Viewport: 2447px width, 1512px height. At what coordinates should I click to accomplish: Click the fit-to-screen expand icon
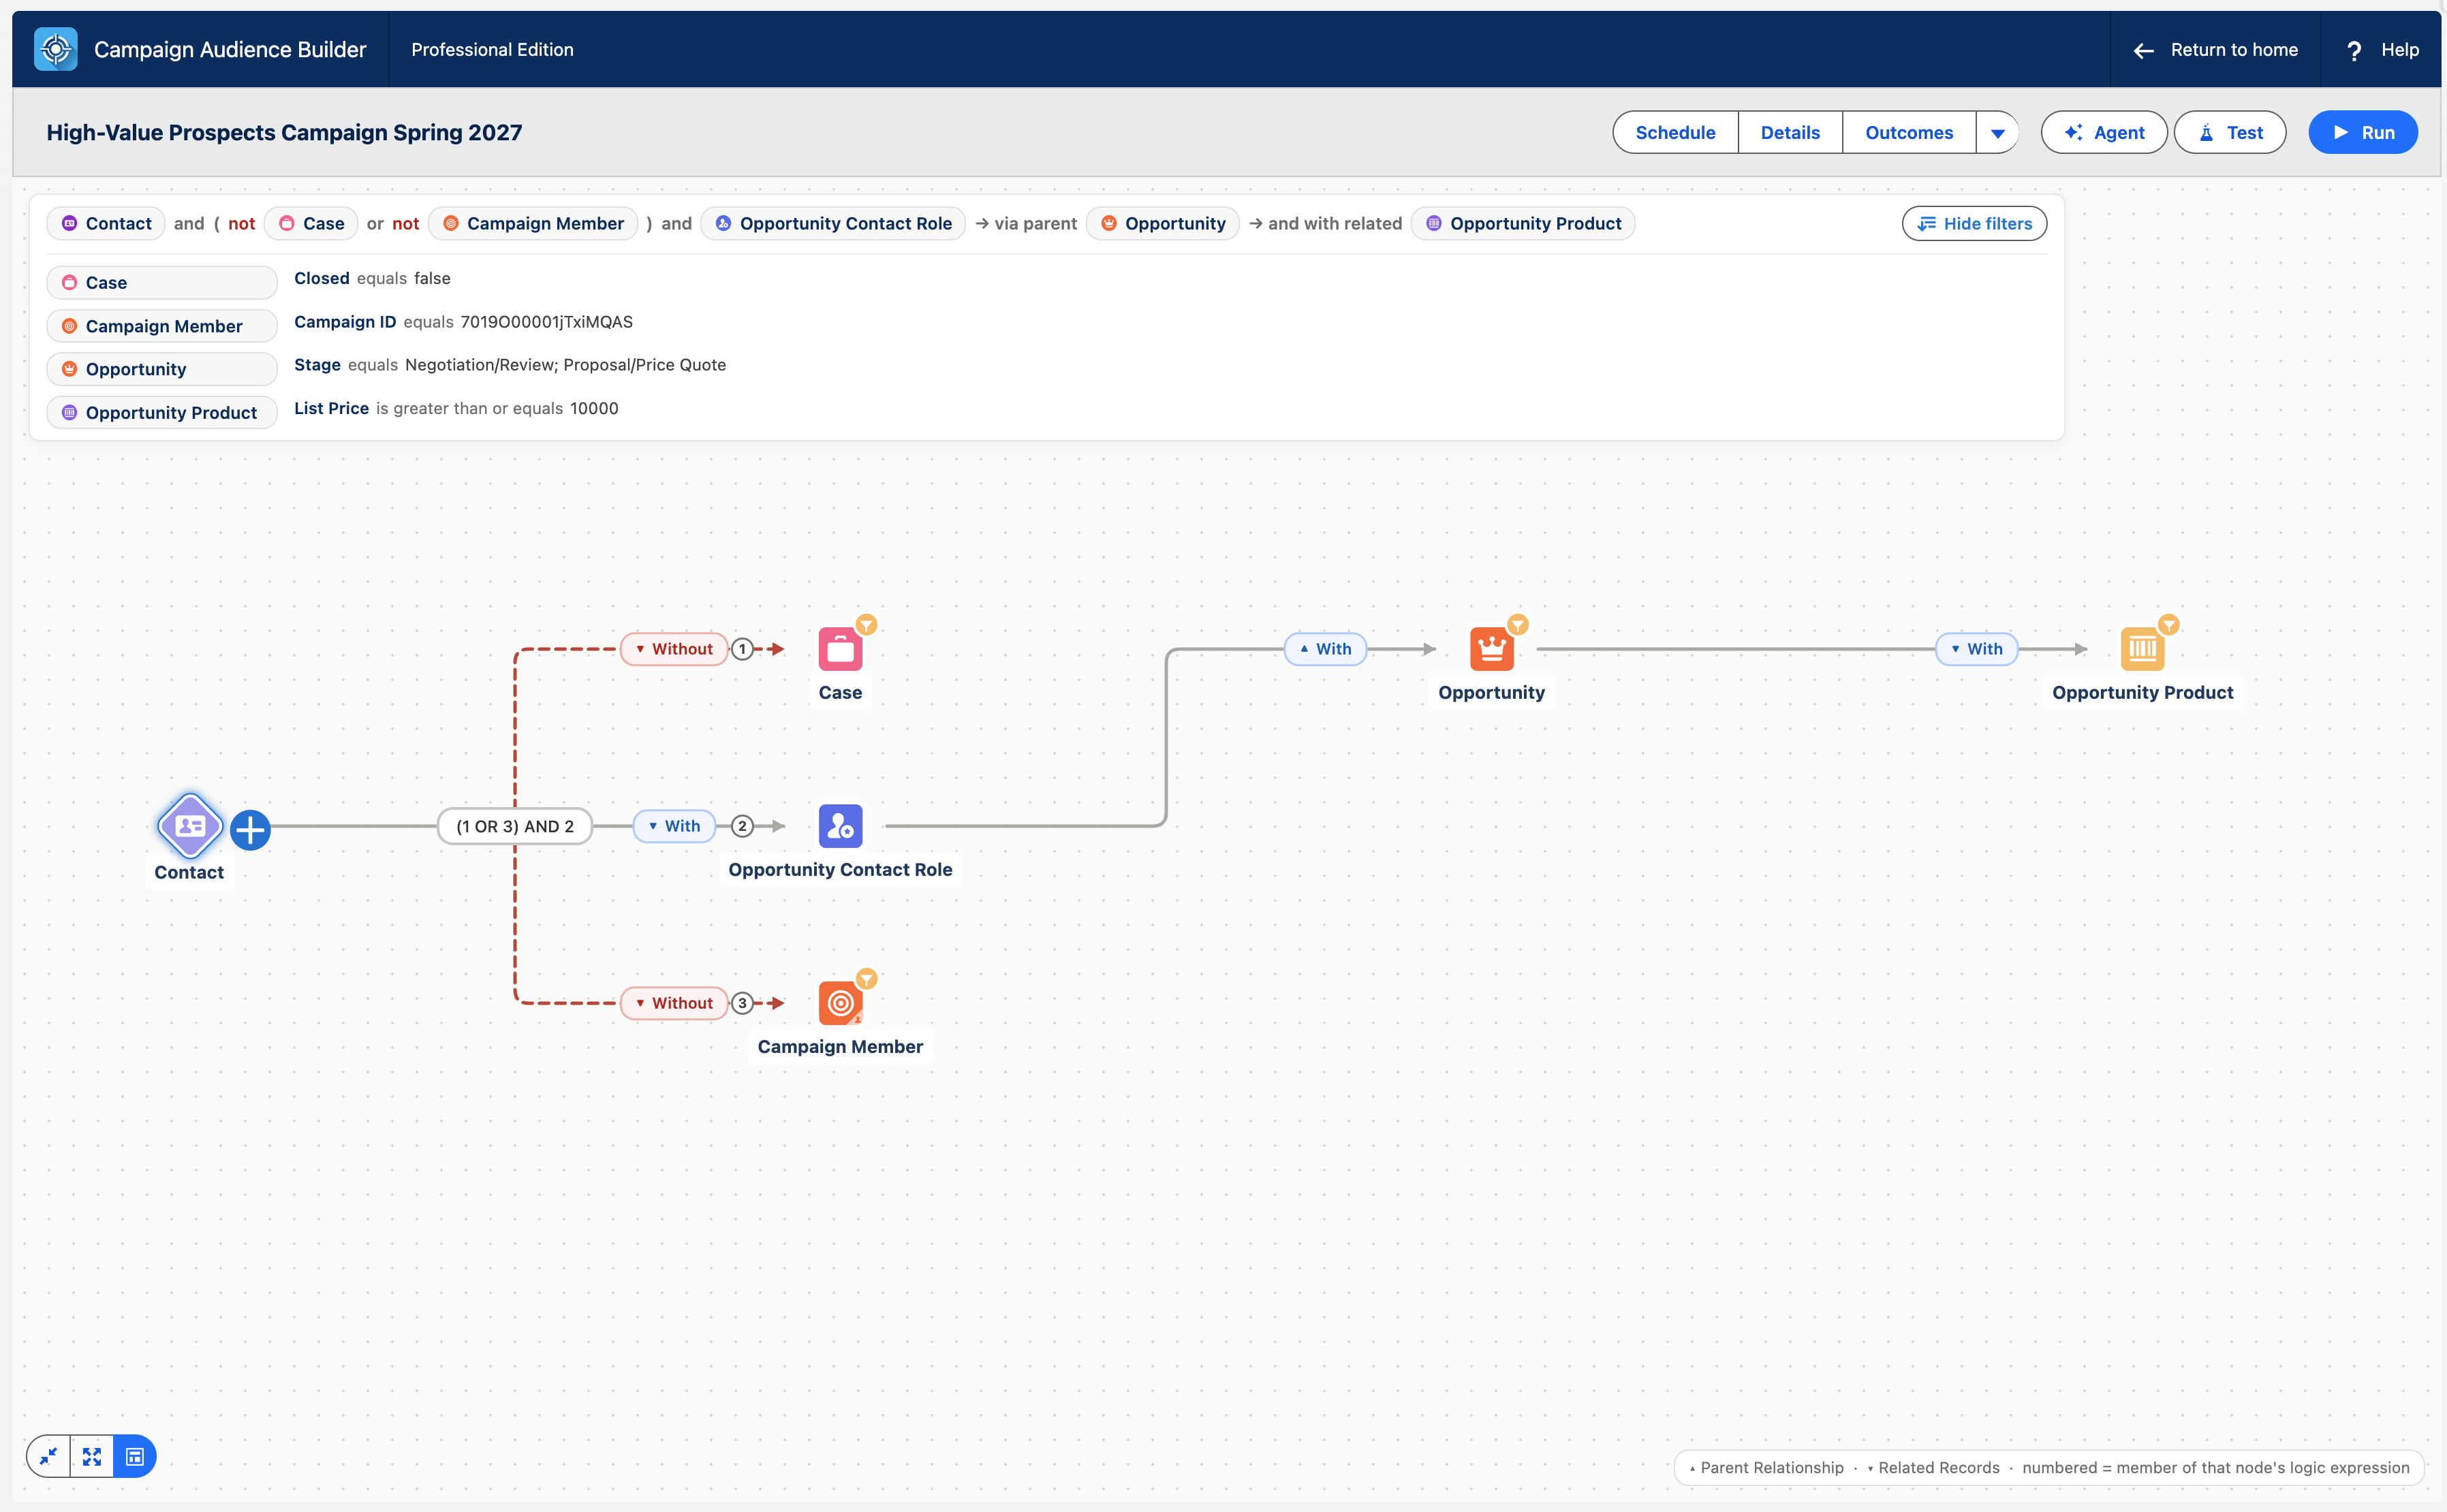coord(92,1456)
